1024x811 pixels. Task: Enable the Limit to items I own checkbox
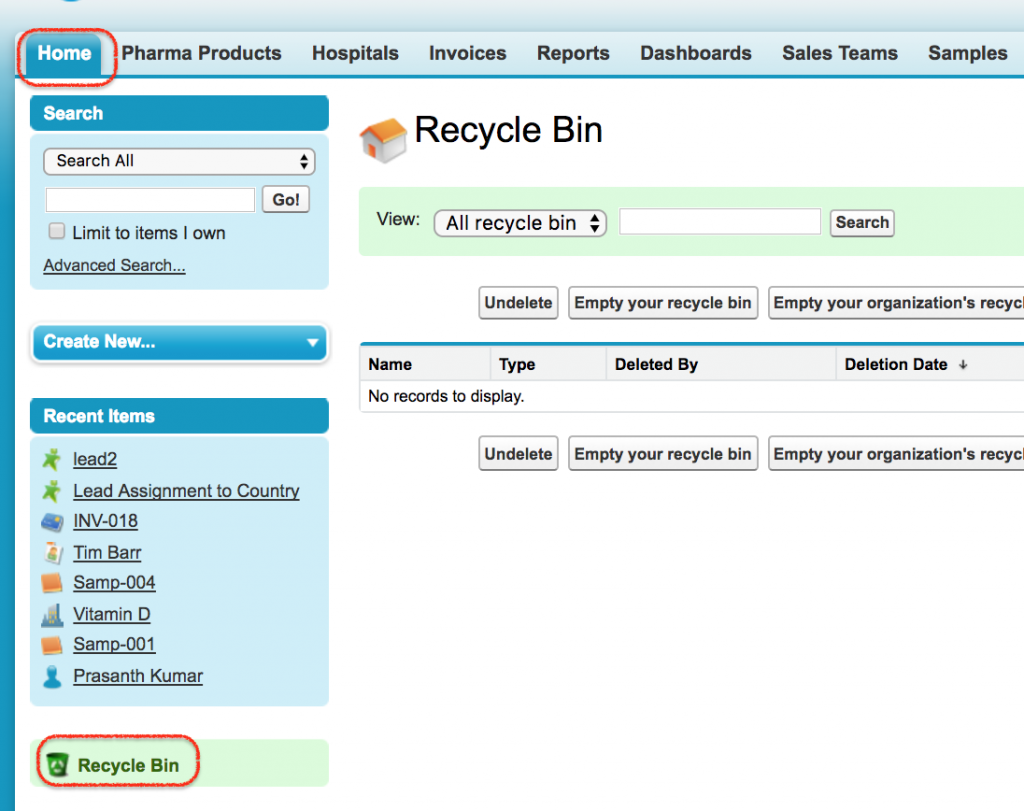pyautogui.click(x=56, y=231)
